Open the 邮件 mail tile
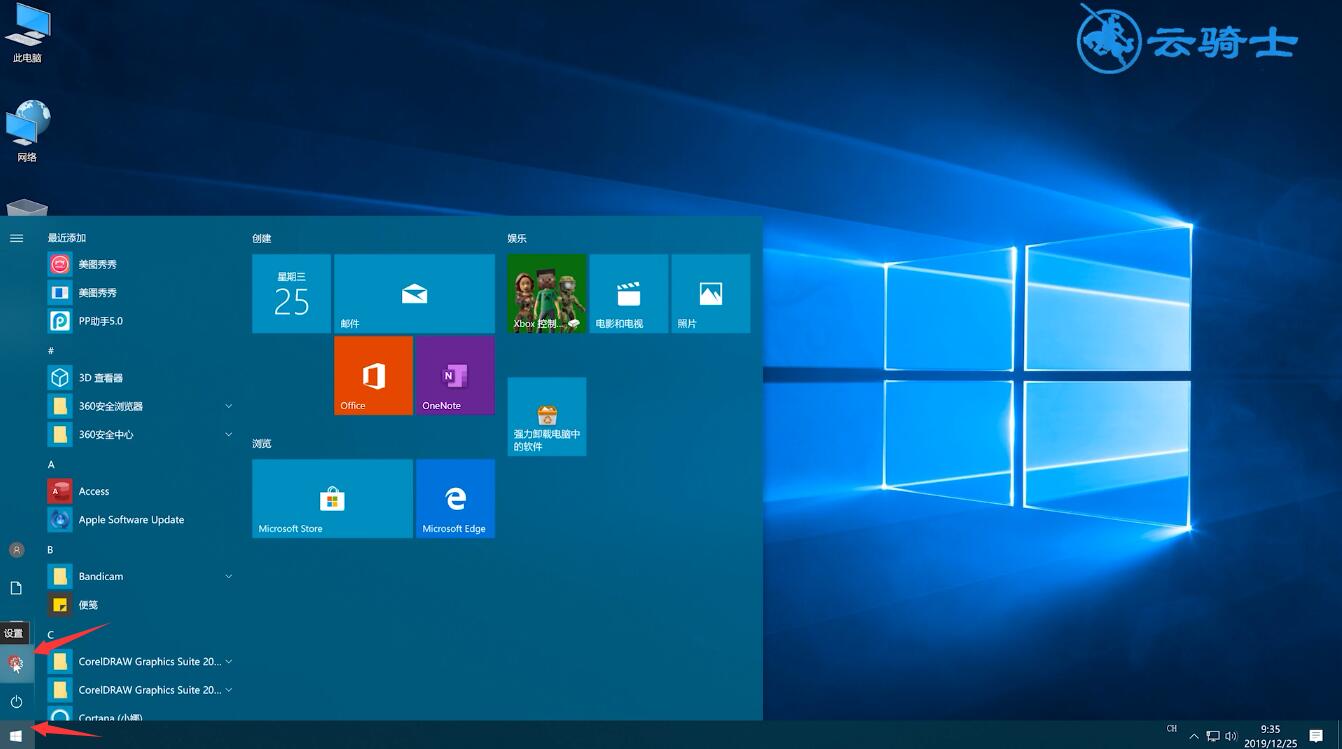Image resolution: width=1342 pixels, height=749 pixels. (414, 293)
